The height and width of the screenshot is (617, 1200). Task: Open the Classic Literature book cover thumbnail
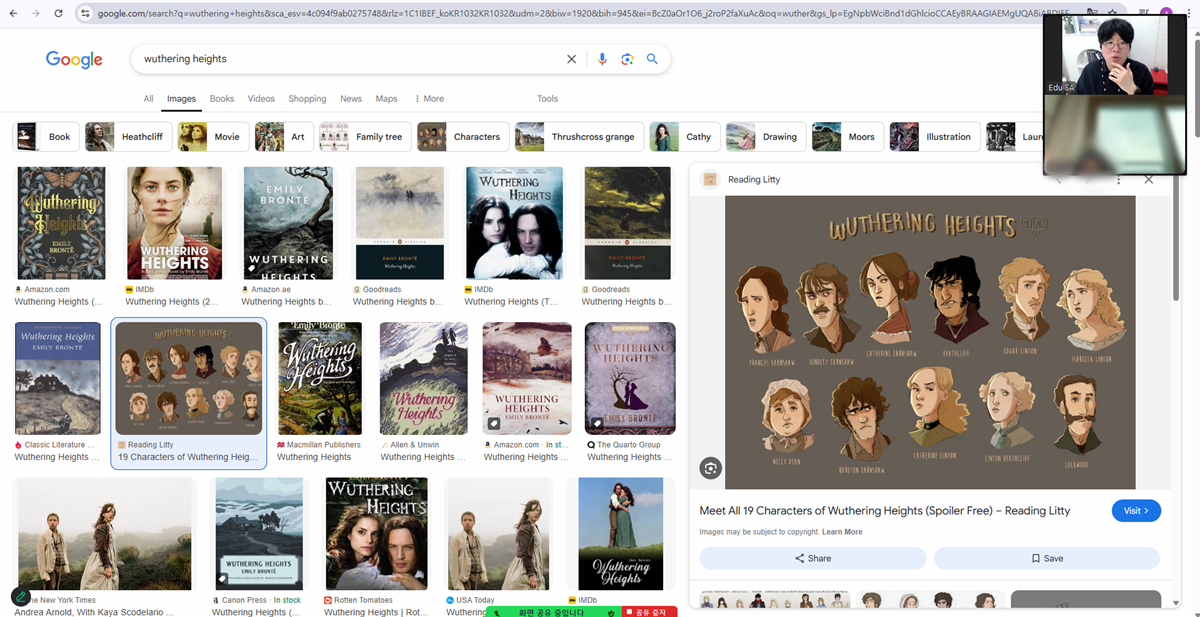[x=57, y=378]
